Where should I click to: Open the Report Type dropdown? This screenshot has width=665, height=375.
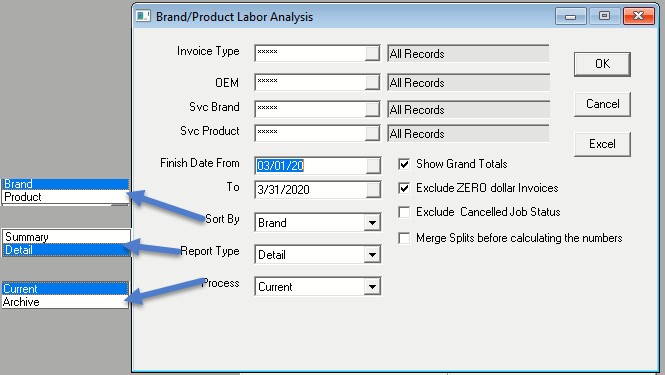372,255
